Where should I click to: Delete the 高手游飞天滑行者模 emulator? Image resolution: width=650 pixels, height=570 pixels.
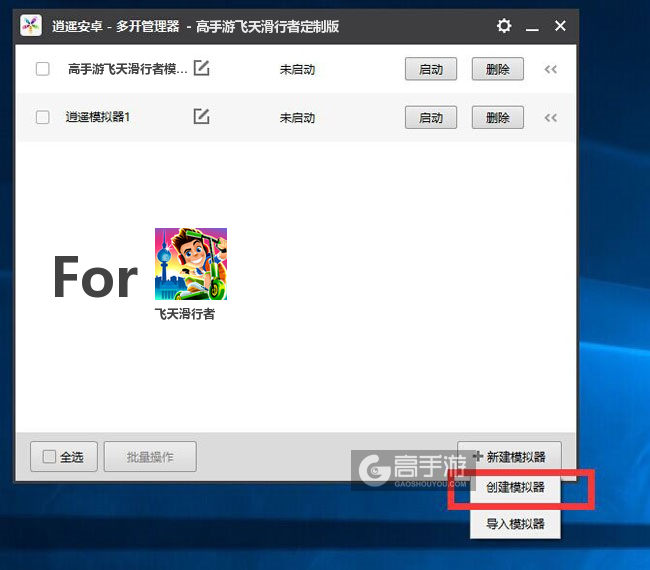tap(497, 69)
